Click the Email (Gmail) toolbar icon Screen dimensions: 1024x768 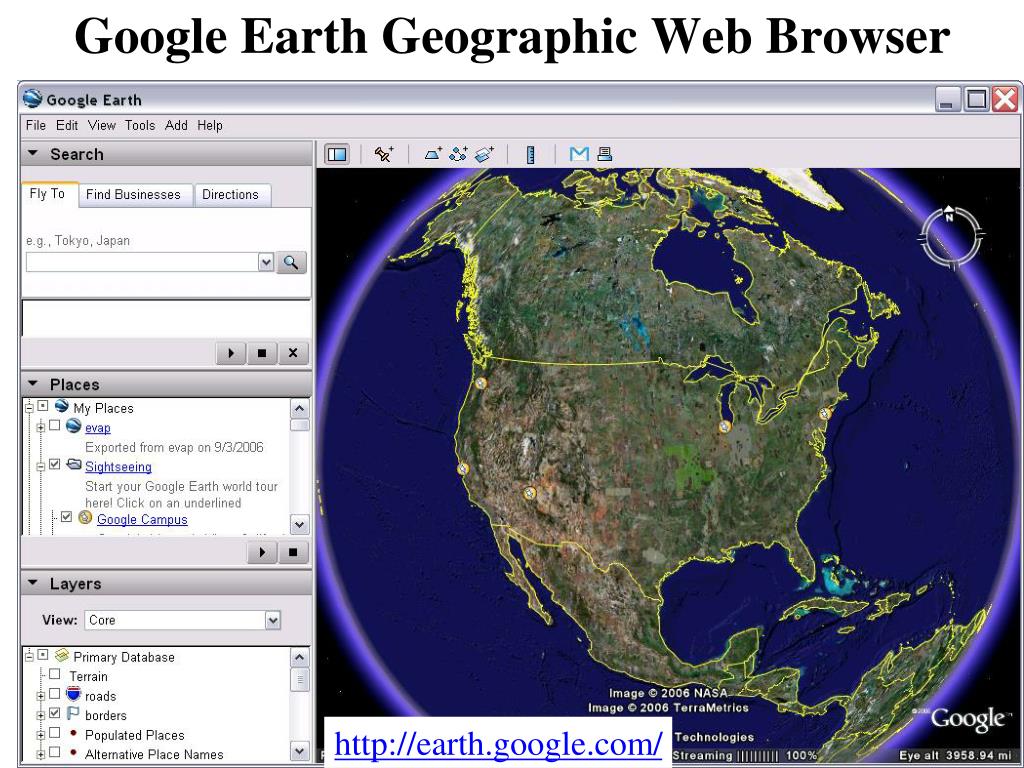pos(579,154)
